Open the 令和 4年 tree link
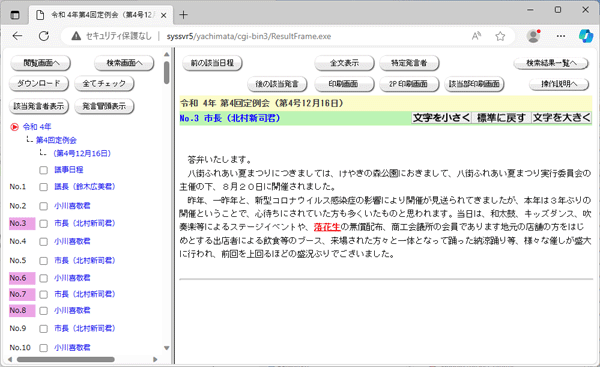 (x=37, y=127)
